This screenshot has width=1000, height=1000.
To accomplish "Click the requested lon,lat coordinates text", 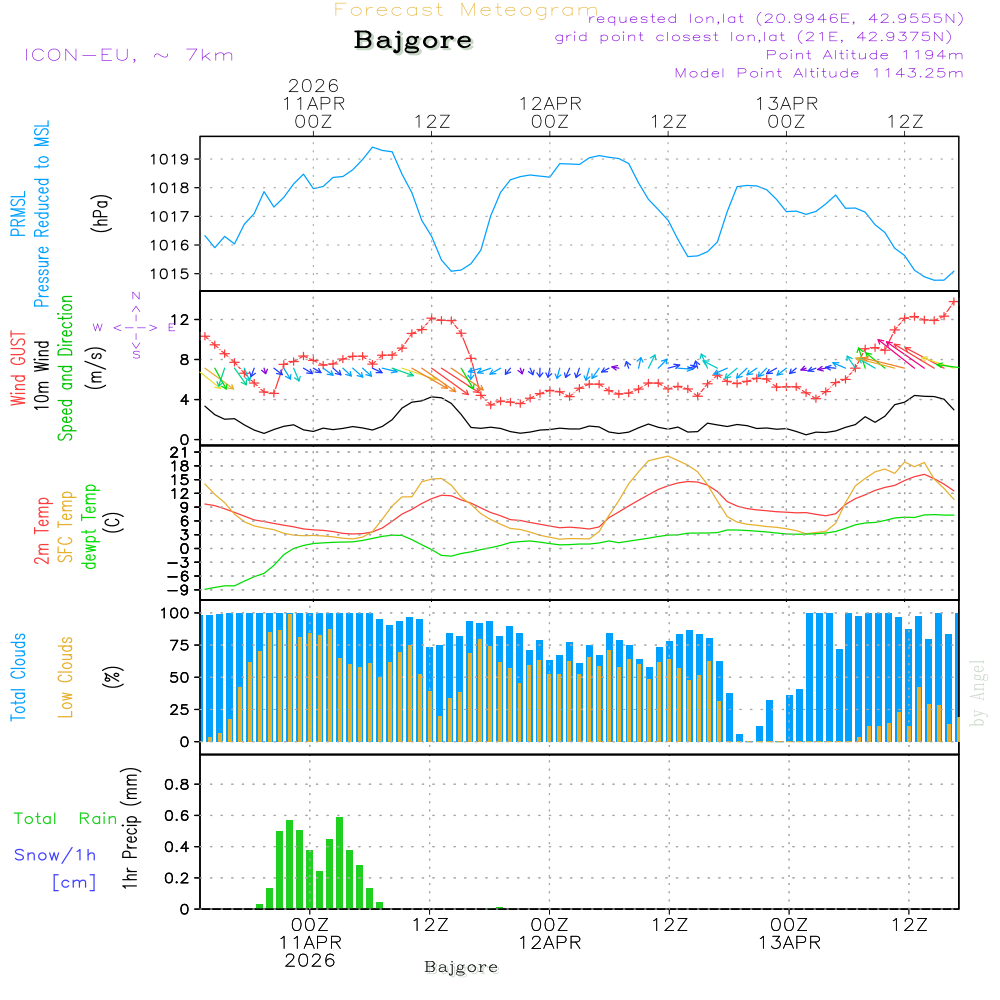I will tap(776, 19).
